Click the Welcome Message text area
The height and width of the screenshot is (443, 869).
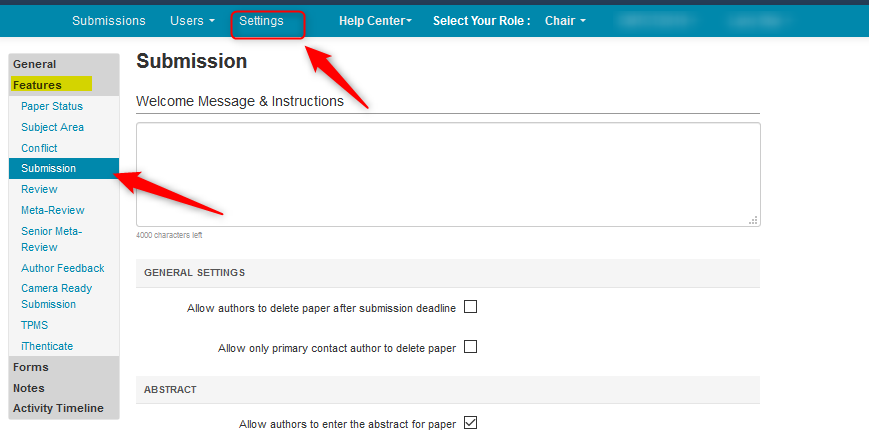click(x=447, y=174)
